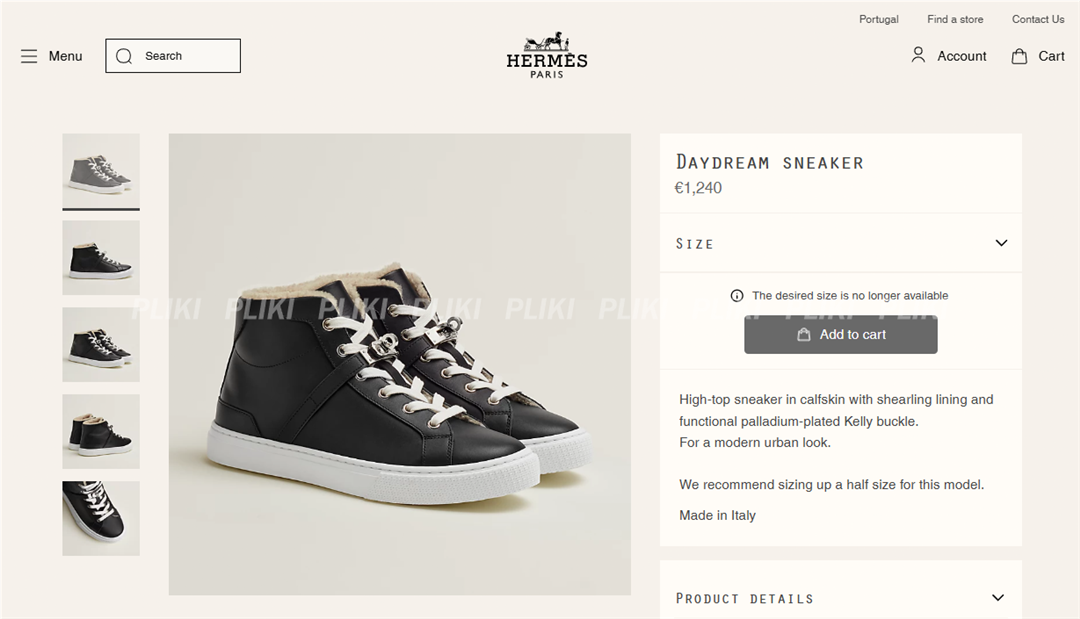This screenshot has width=1080, height=619.
Task: Click the info icon next to availability message
Action: pos(737,295)
